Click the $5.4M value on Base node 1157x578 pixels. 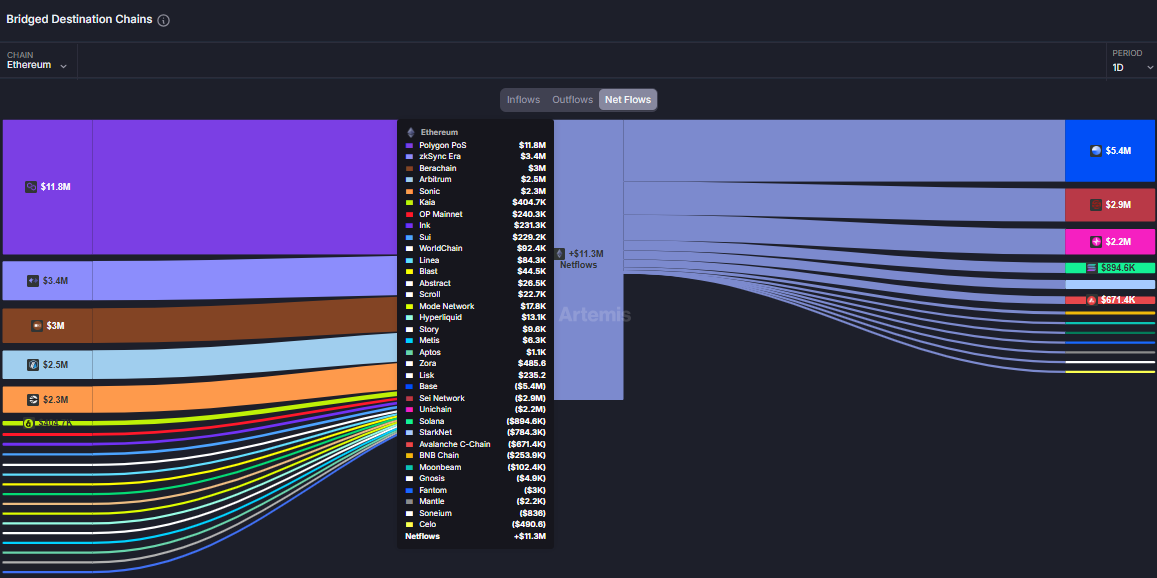(1118, 151)
